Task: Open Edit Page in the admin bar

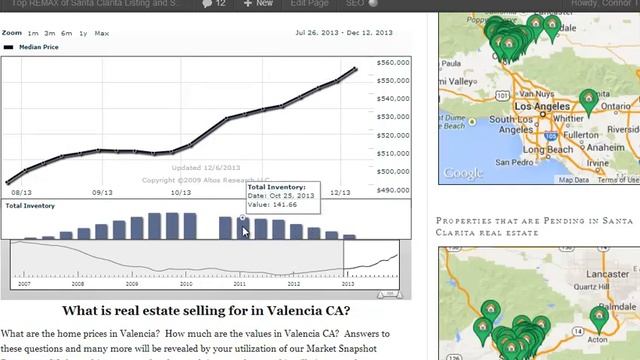Action: 309,3
